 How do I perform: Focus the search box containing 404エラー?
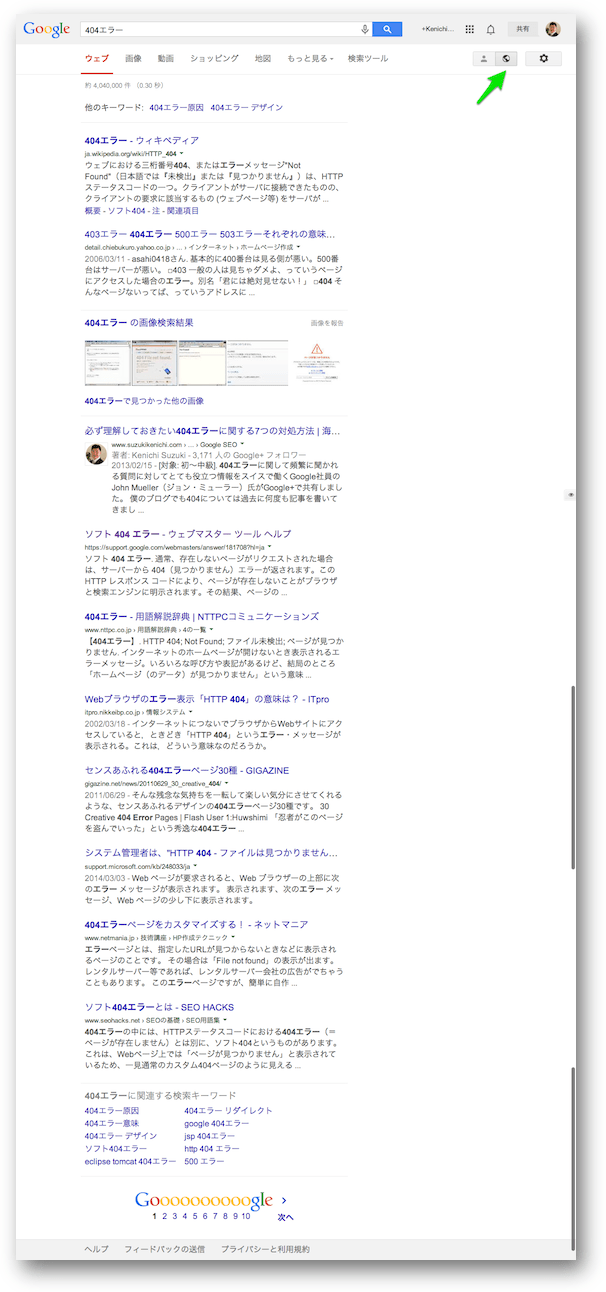[220, 30]
